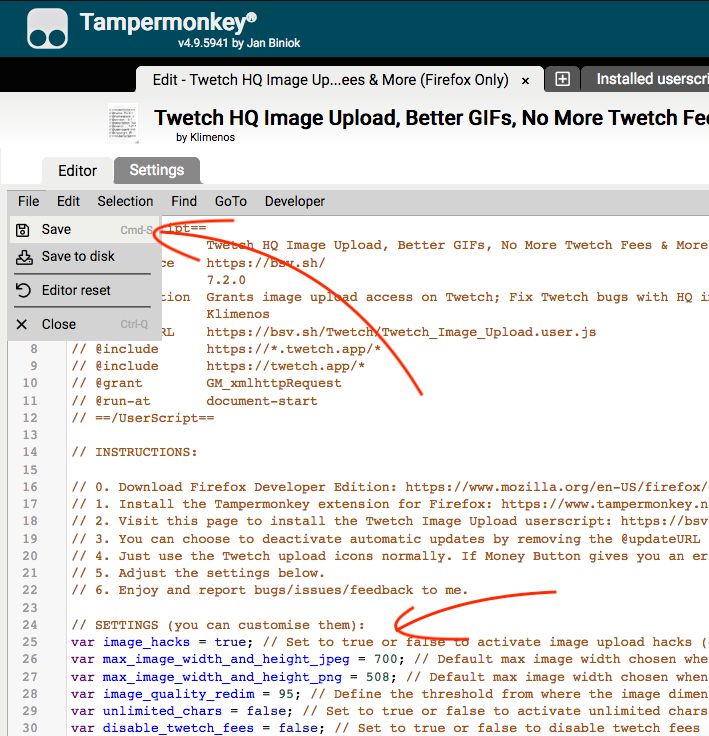Click the https://twetch.app/* include value

click(285, 366)
